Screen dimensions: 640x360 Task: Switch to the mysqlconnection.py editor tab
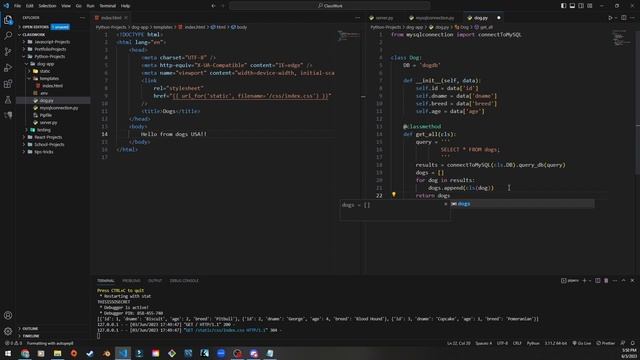435,18
